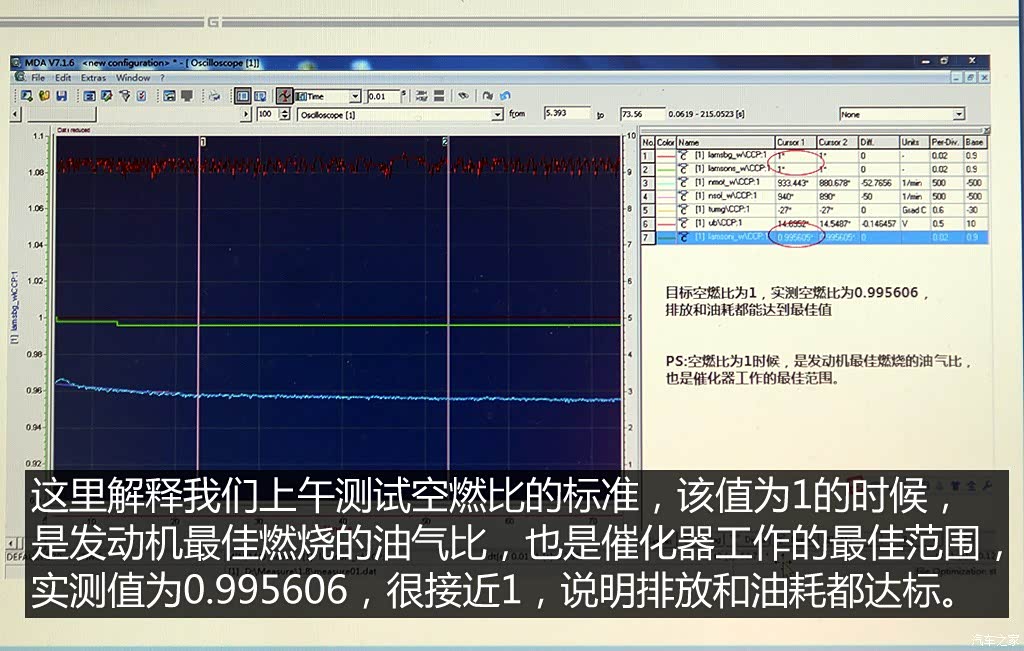Click the stacked horizontal bars icon in toolbar

[x=439, y=96]
